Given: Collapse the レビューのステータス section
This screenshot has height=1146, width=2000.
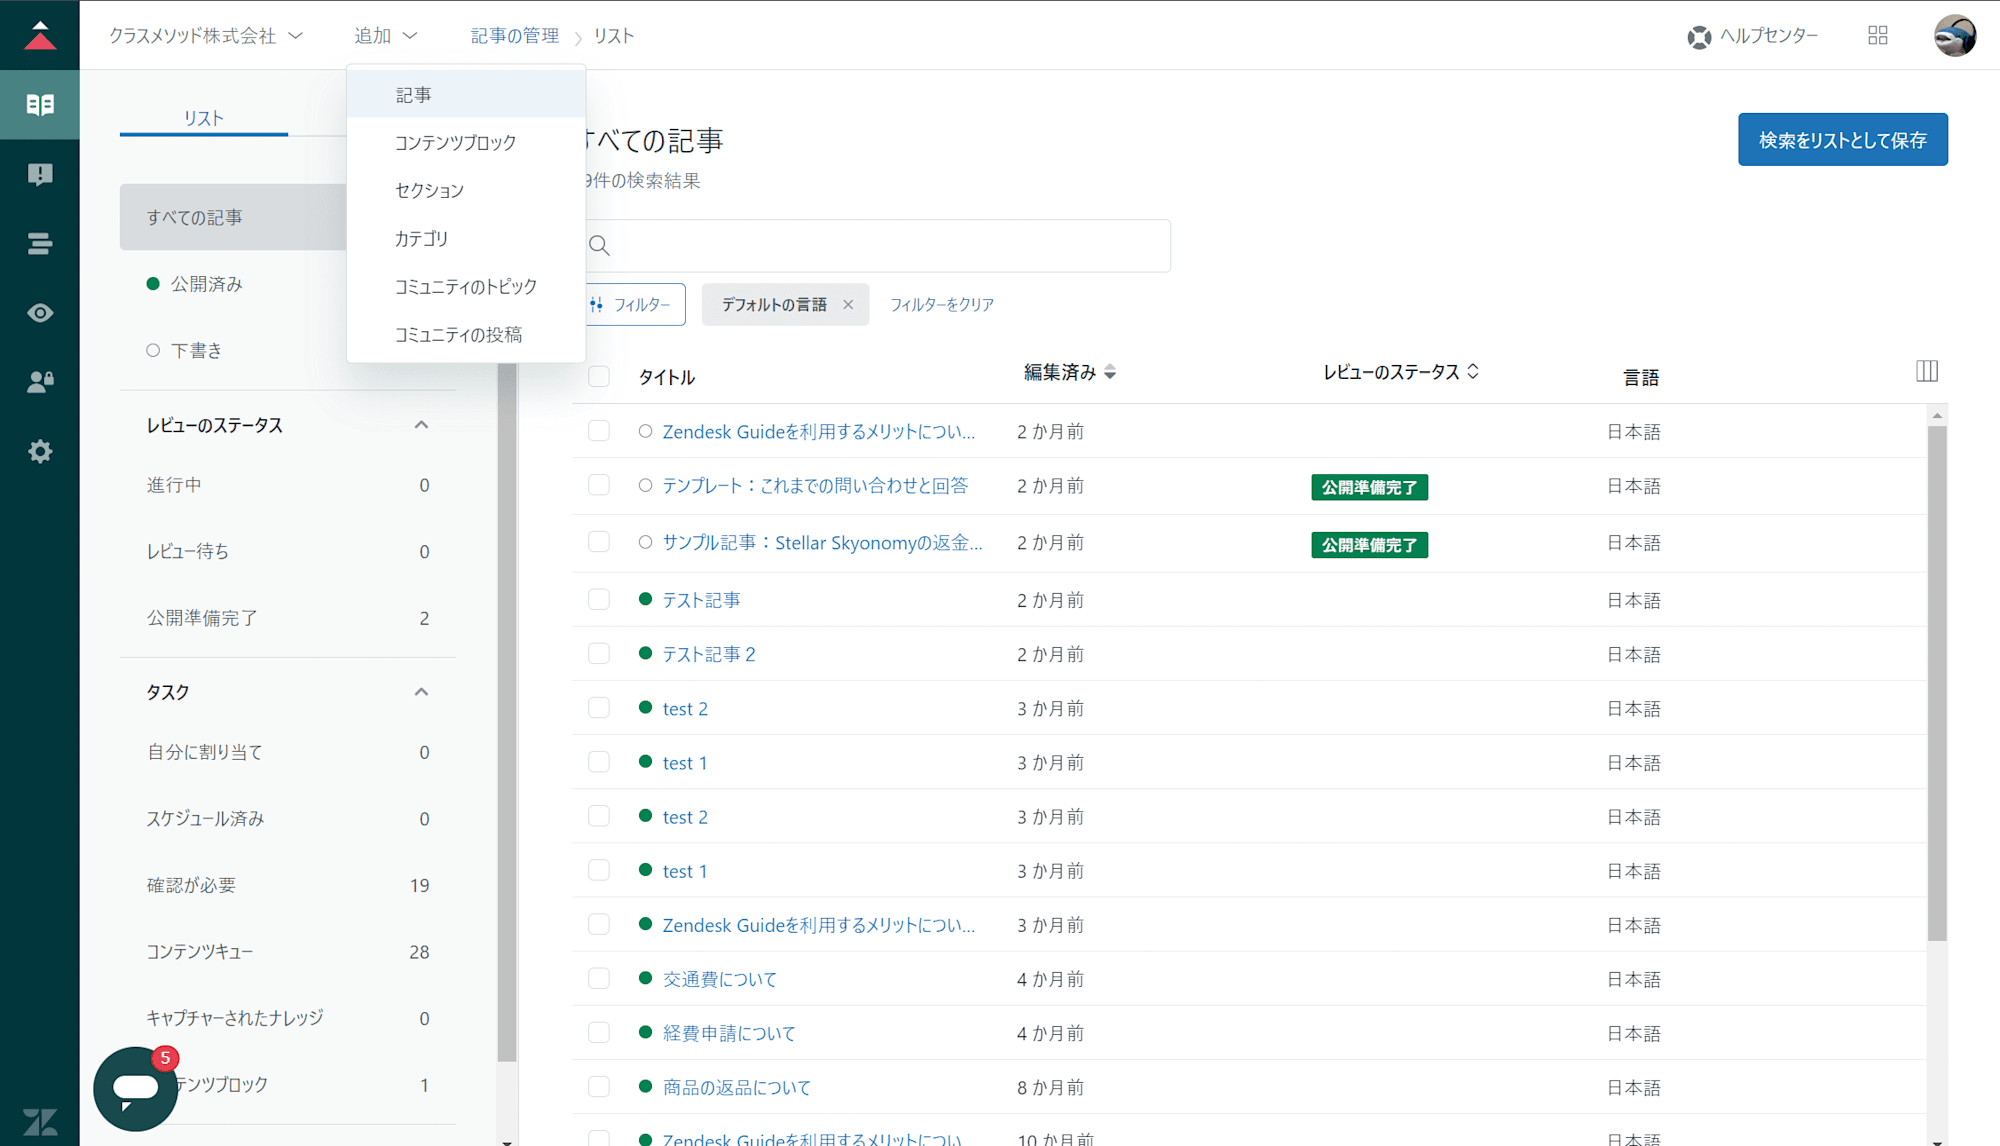Looking at the screenshot, I should (x=421, y=425).
